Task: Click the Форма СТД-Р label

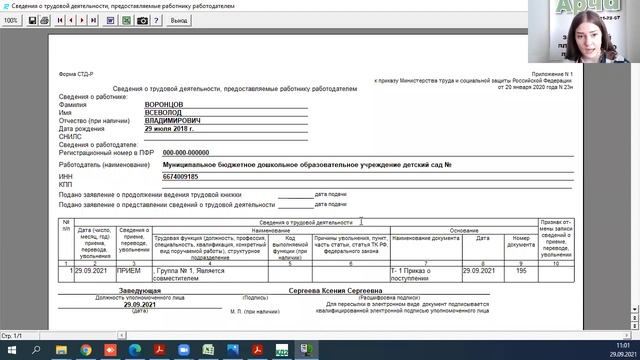Action: 76,74
